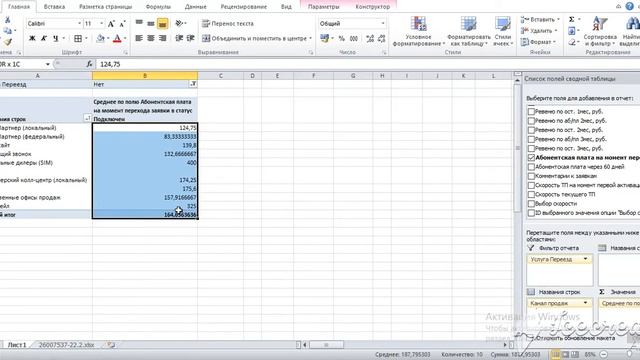Check field Ревеню по ост. 2мес, руб.

531,130
